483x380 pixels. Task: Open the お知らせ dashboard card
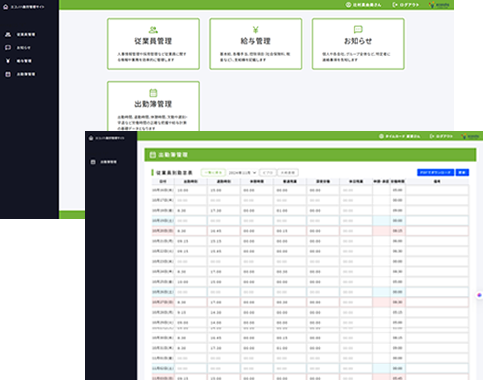358,44
